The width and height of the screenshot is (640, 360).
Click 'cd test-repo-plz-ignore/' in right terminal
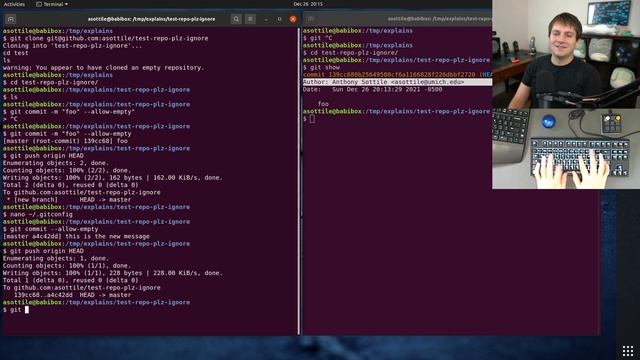tap(350, 53)
